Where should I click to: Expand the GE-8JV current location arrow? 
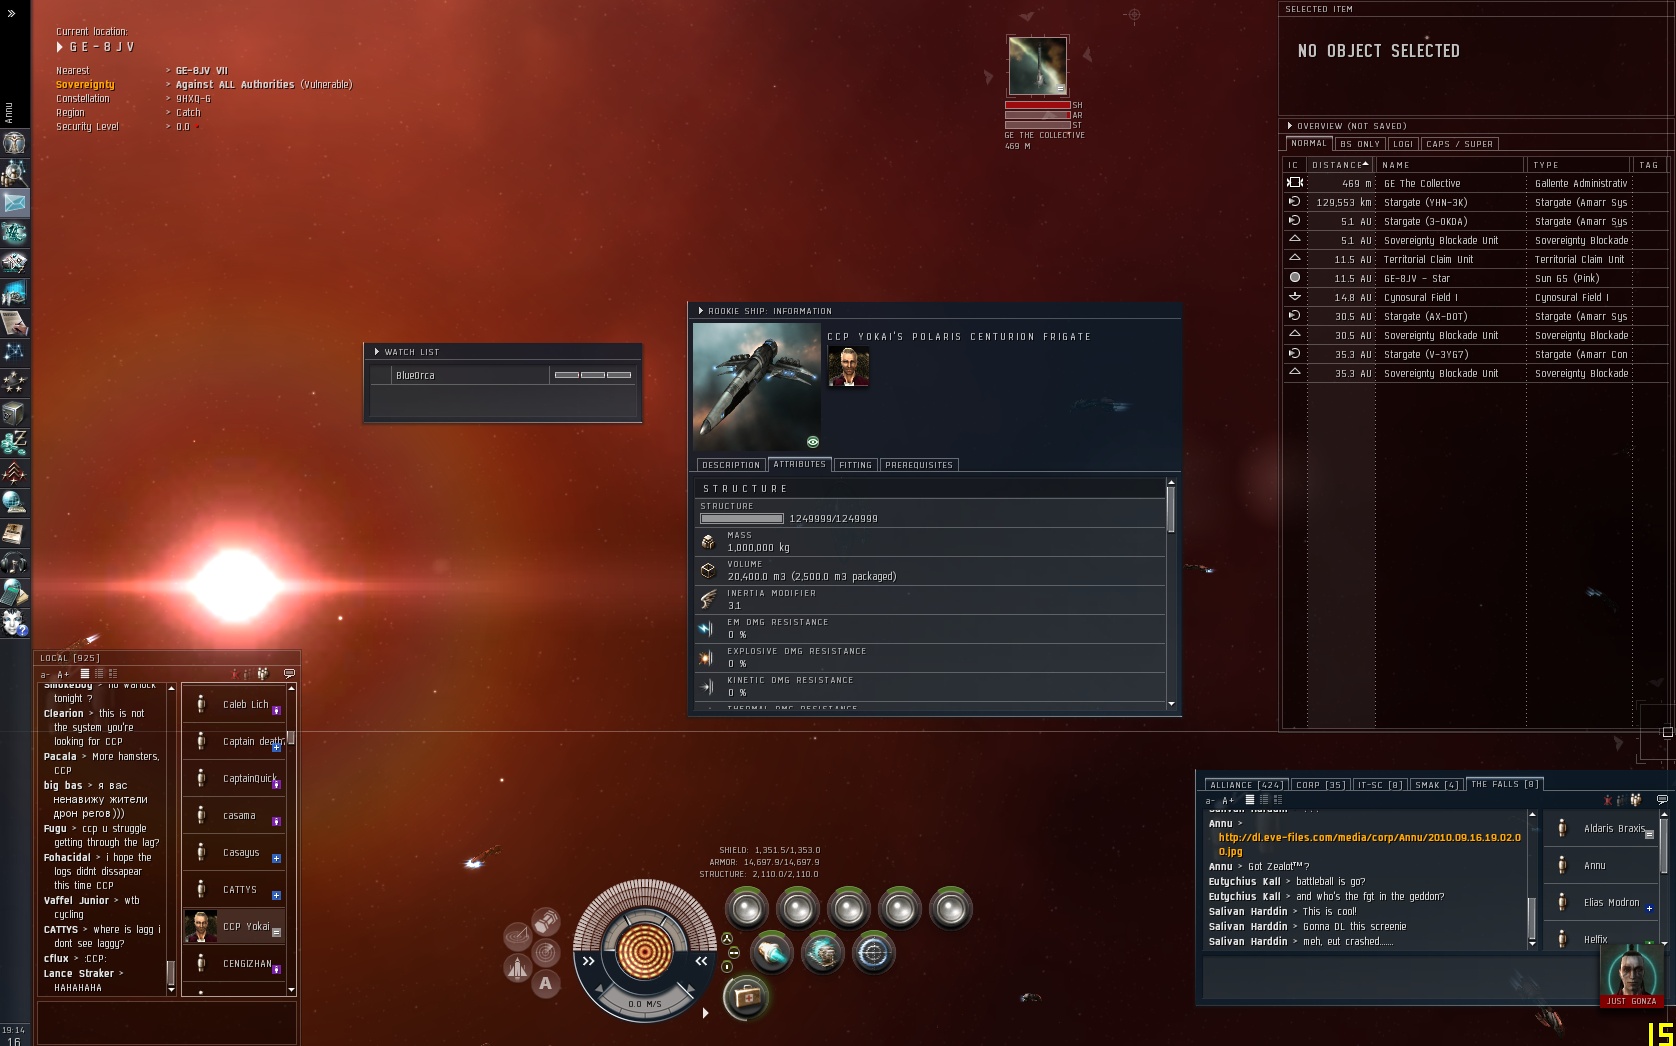(60, 47)
